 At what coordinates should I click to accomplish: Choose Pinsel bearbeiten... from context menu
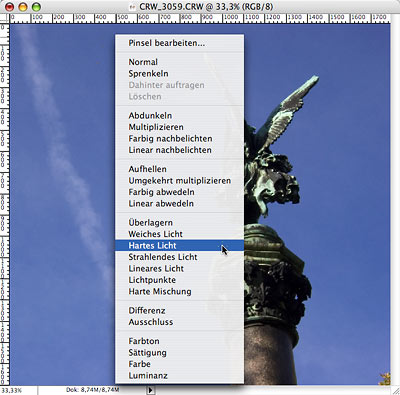coord(179,43)
